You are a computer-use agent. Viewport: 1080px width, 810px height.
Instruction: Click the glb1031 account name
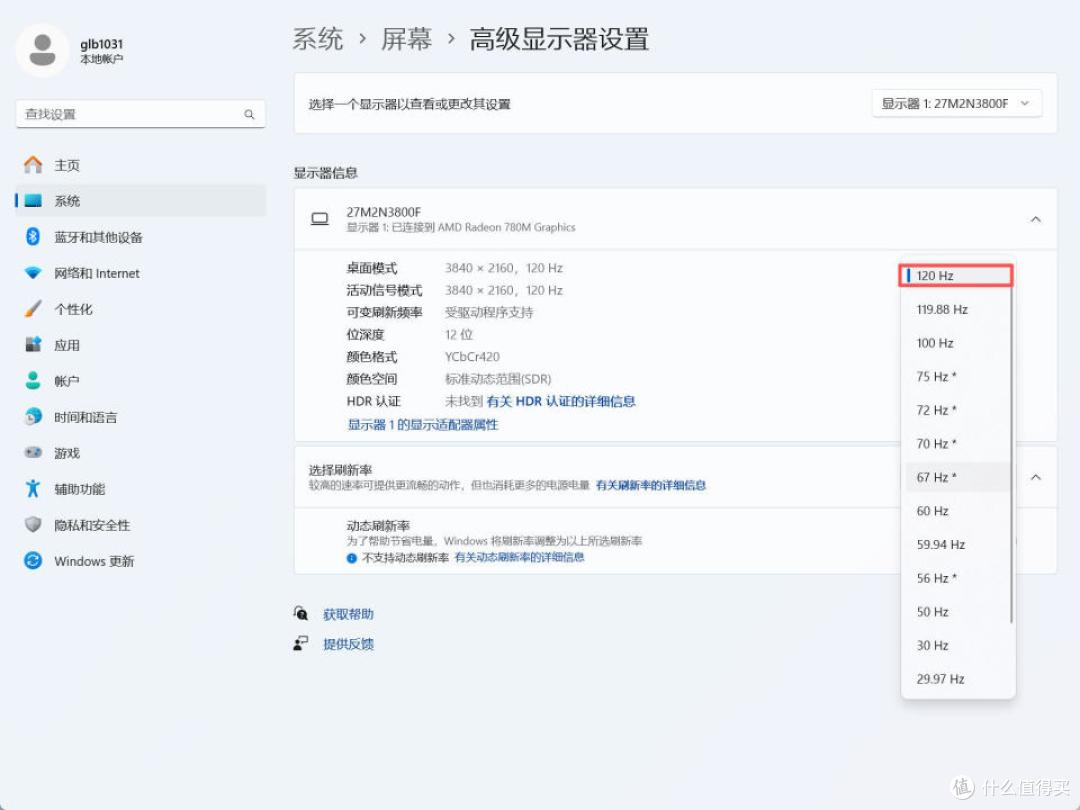click(x=101, y=44)
